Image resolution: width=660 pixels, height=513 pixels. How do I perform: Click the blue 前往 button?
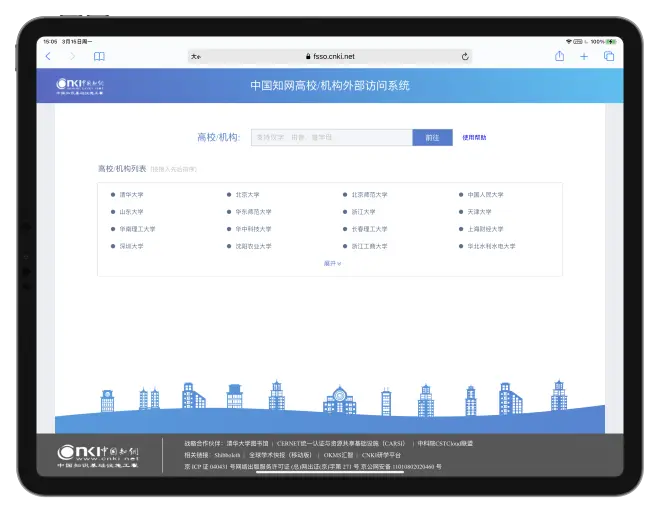click(x=432, y=138)
